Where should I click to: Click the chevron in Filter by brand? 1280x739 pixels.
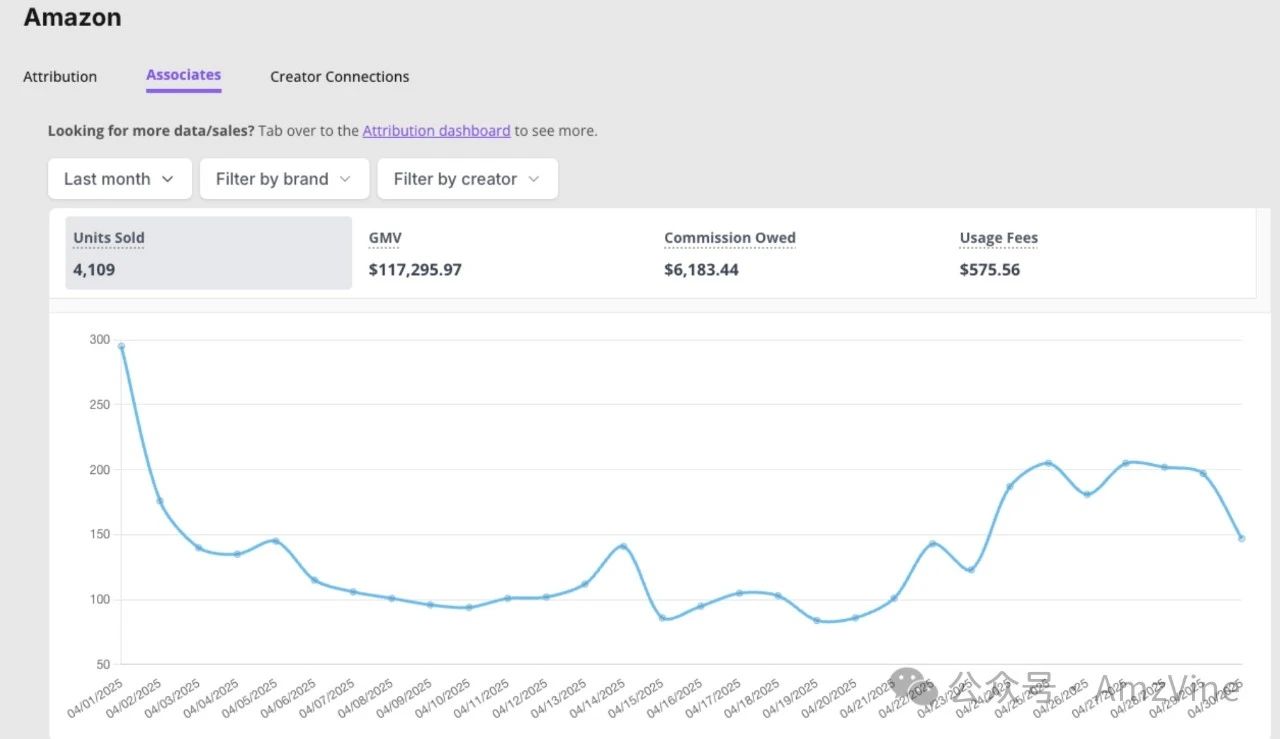pos(345,179)
